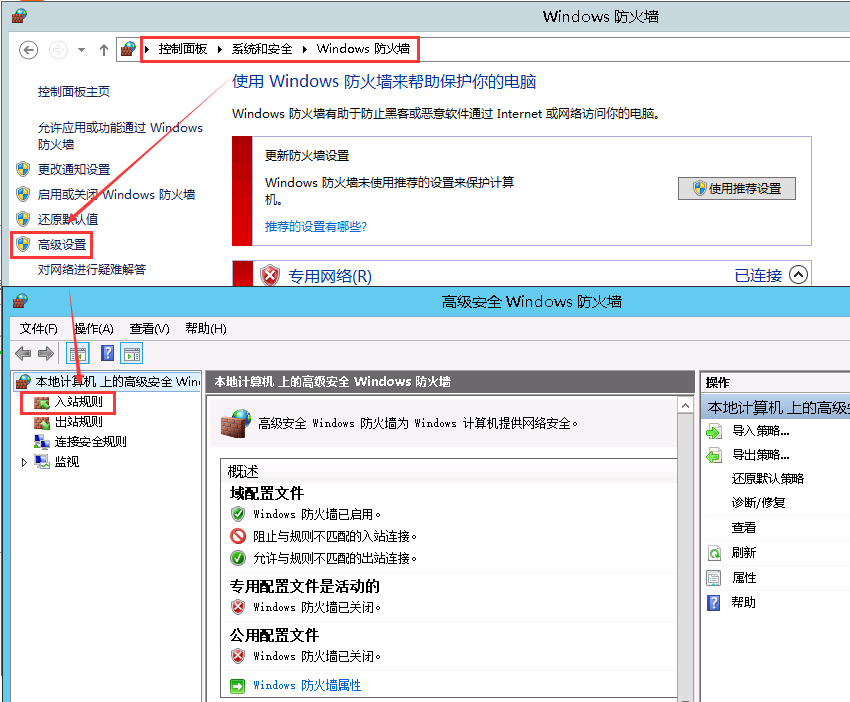Image resolution: width=850 pixels, height=702 pixels.
Task: Click the show/hide console tree toolbar icon
Action: tap(78, 353)
